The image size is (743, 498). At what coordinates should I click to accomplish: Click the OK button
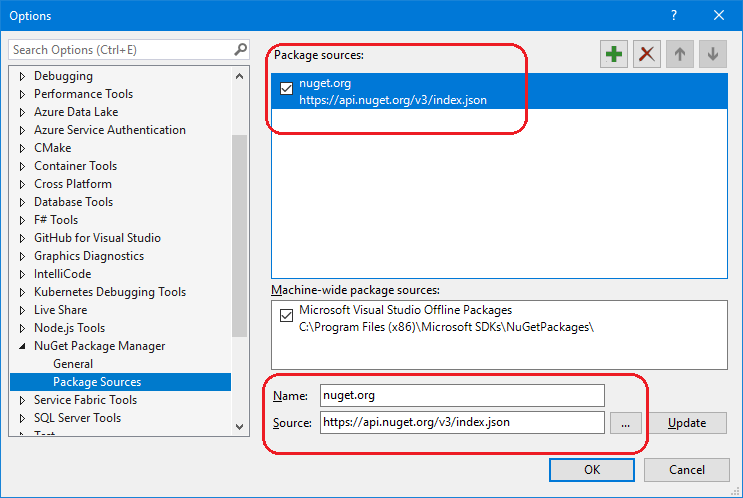click(592, 470)
